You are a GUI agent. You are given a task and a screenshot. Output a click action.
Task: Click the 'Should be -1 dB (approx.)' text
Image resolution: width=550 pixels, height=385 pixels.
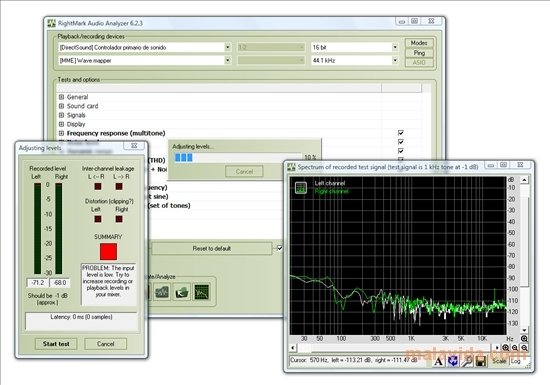[x=47, y=299]
